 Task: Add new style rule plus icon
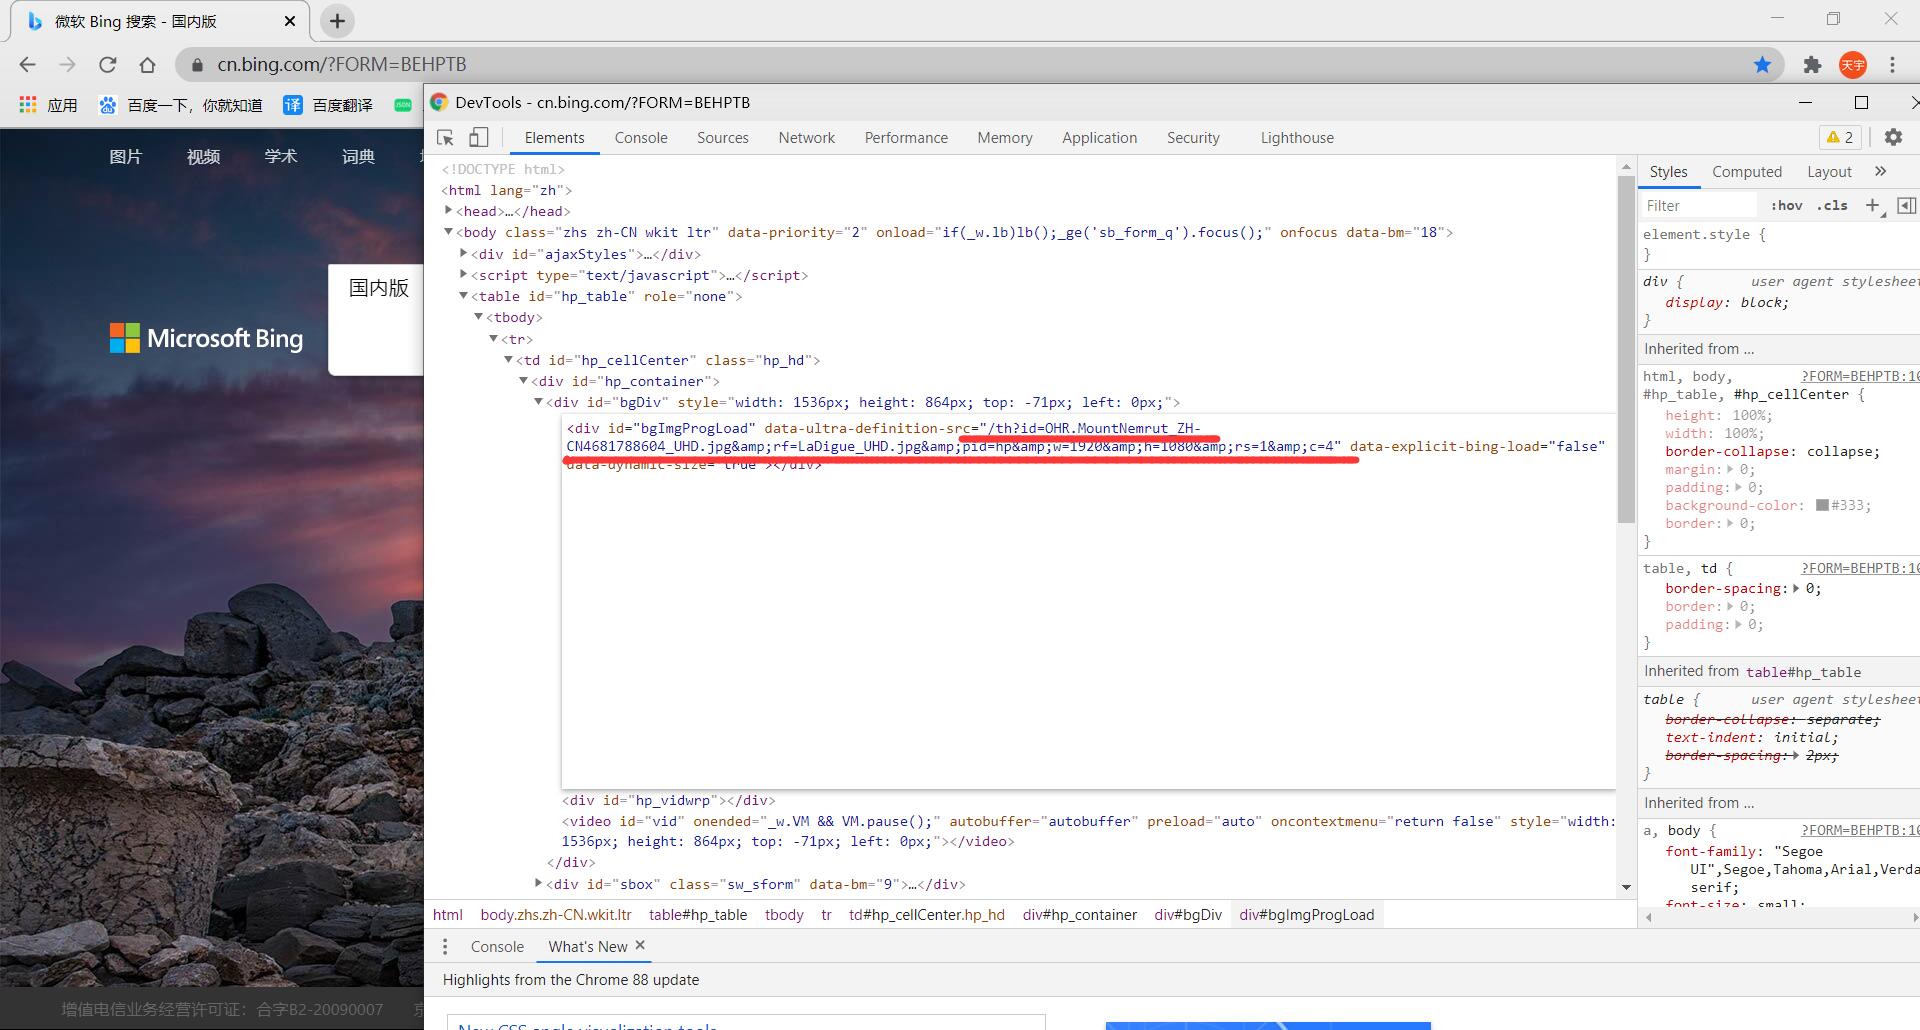1873,206
